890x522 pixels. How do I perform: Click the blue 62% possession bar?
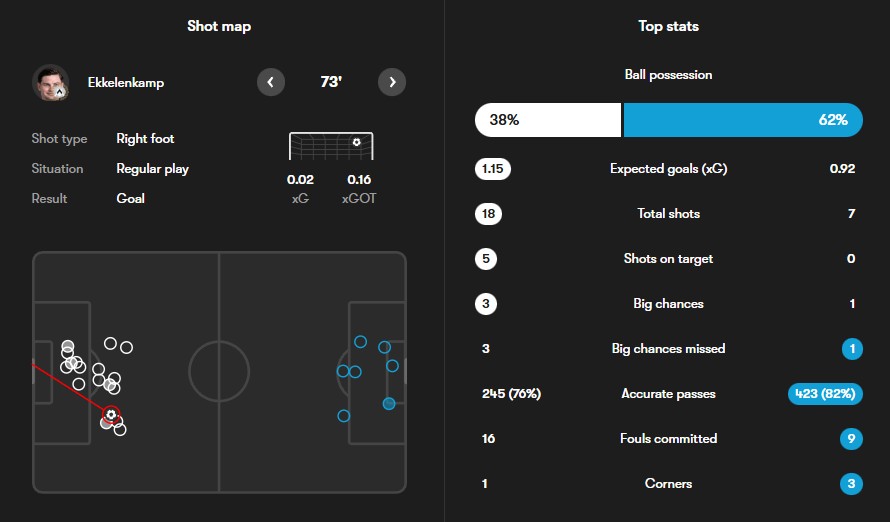[742, 120]
